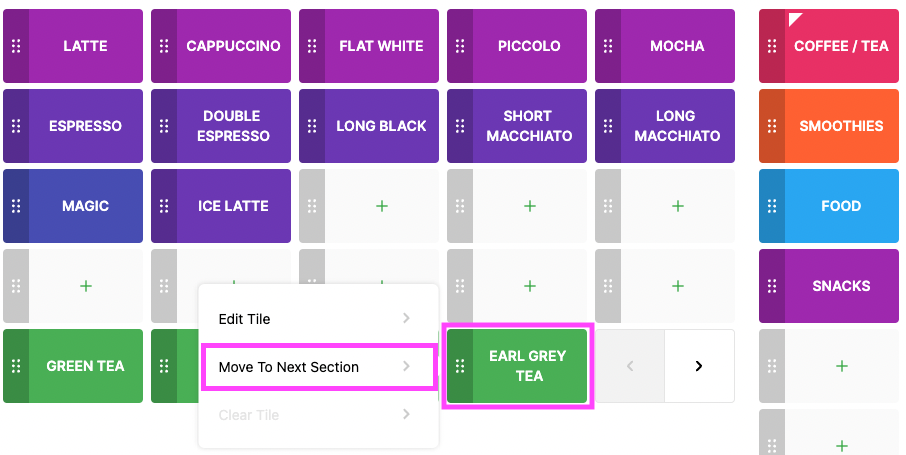The height and width of the screenshot is (455, 906).
Task: Click the drag handle on the Snacks section
Action: pos(772,286)
